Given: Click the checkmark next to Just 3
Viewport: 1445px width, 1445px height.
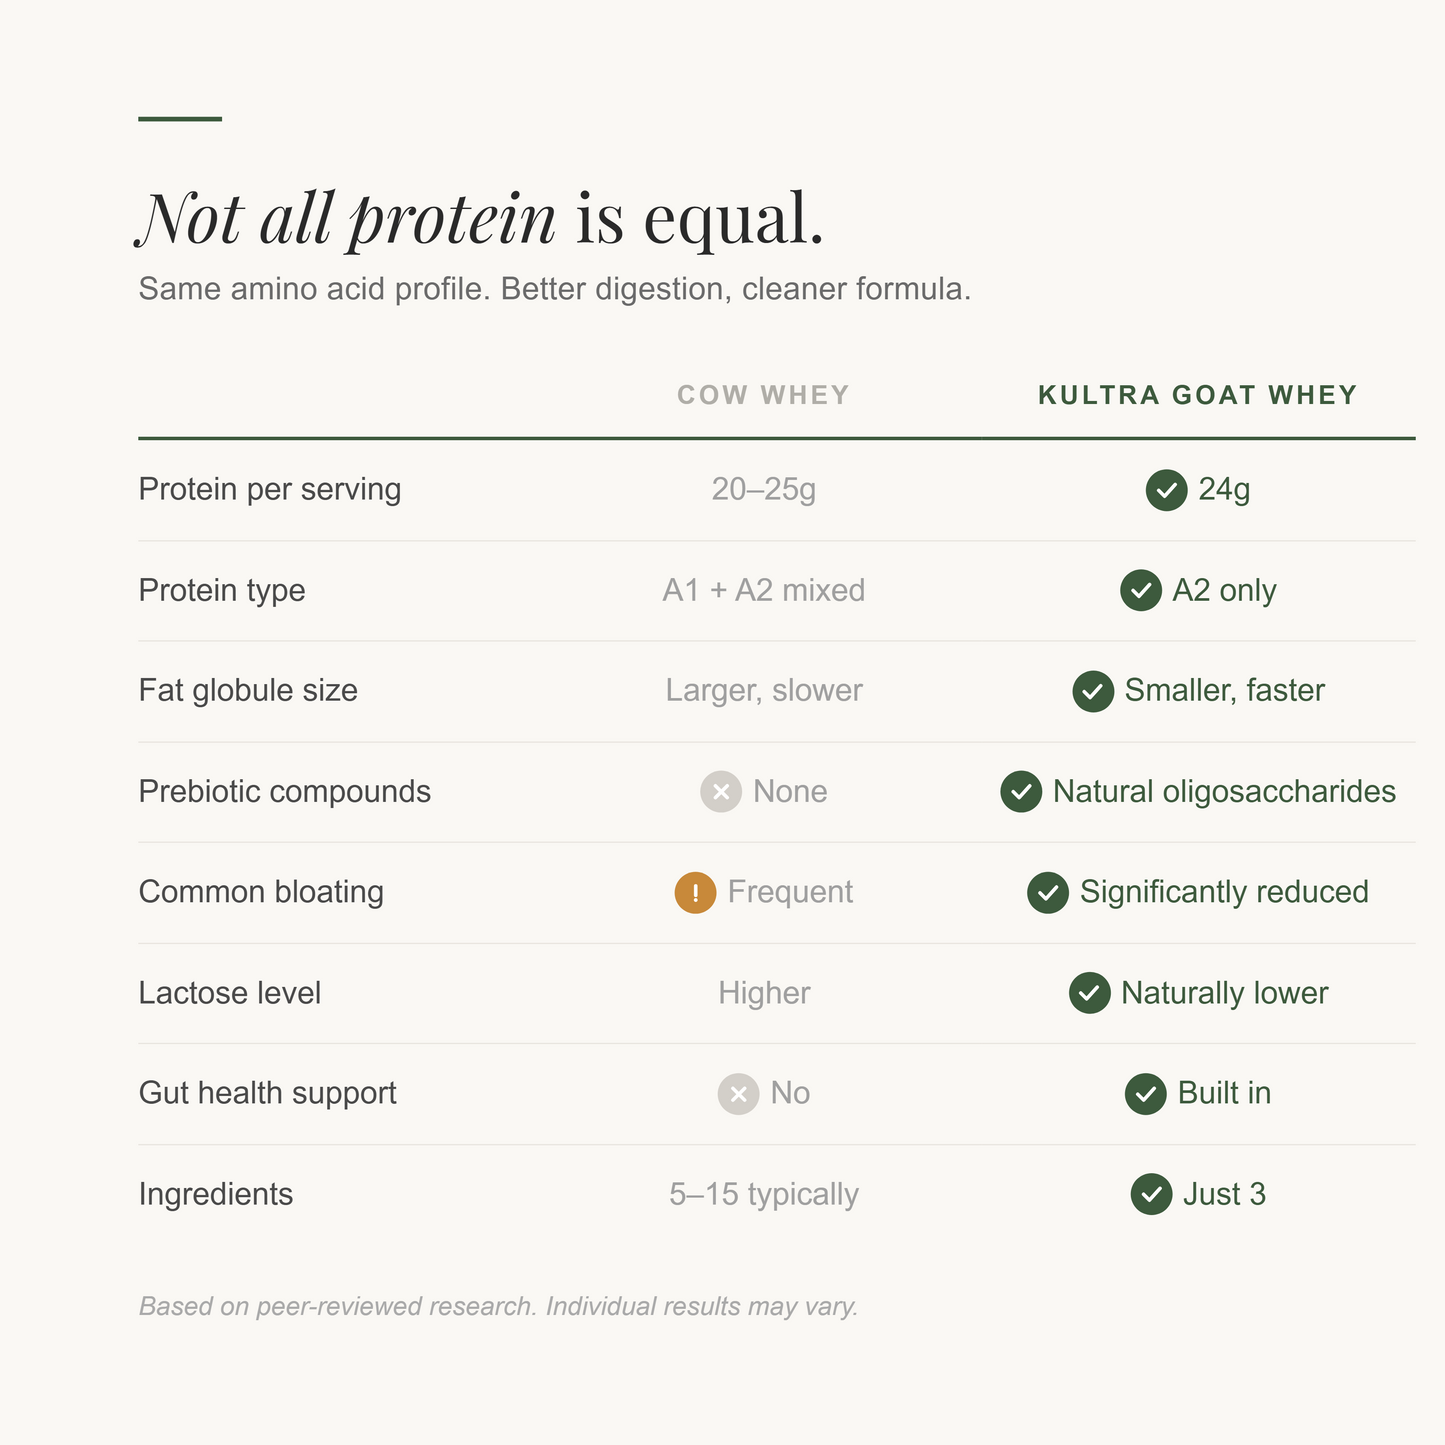Looking at the screenshot, I should (x=1151, y=1194).
